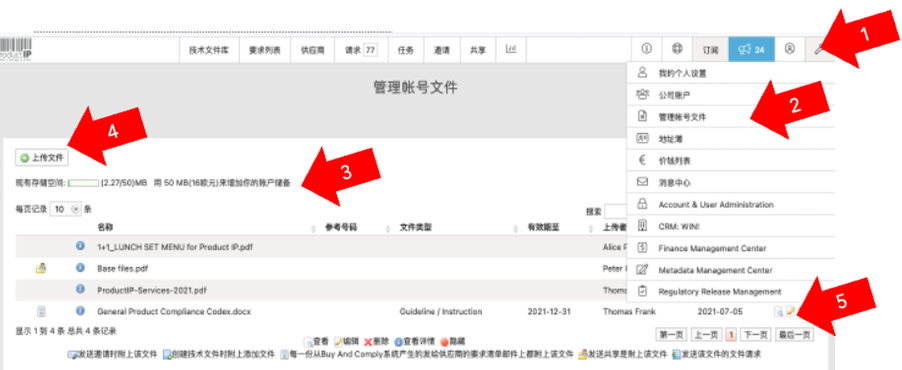Select page 1 in pagination
The width and height of the screenshot is (902, 370).
(730, 334)
